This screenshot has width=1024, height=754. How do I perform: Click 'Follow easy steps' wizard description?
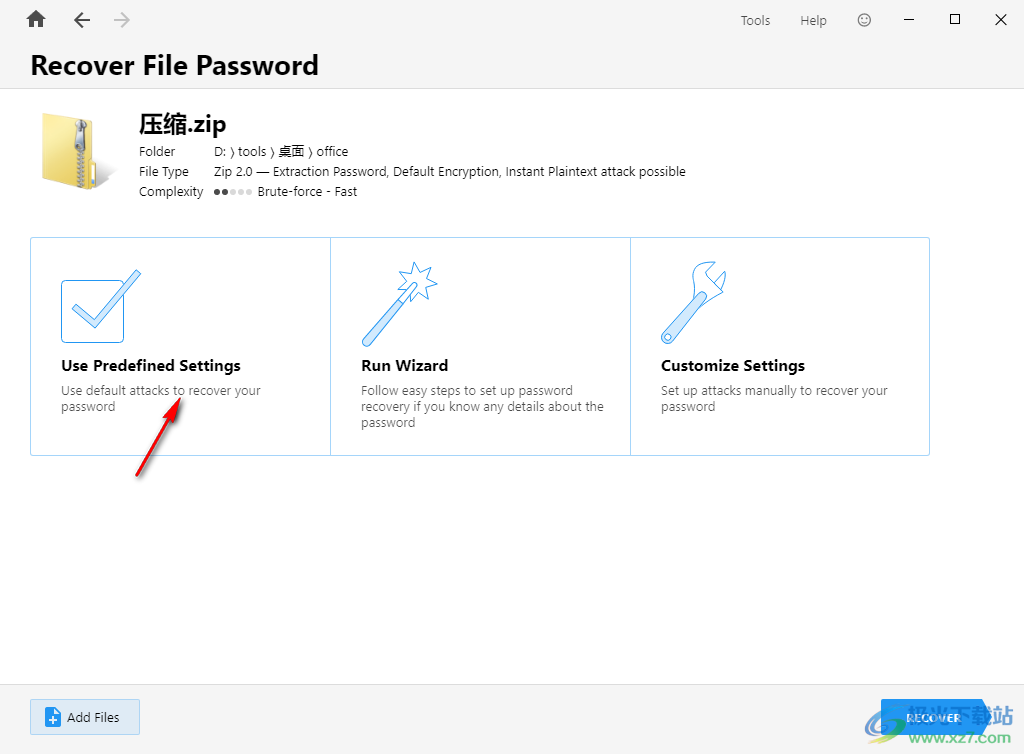(482, 406)
